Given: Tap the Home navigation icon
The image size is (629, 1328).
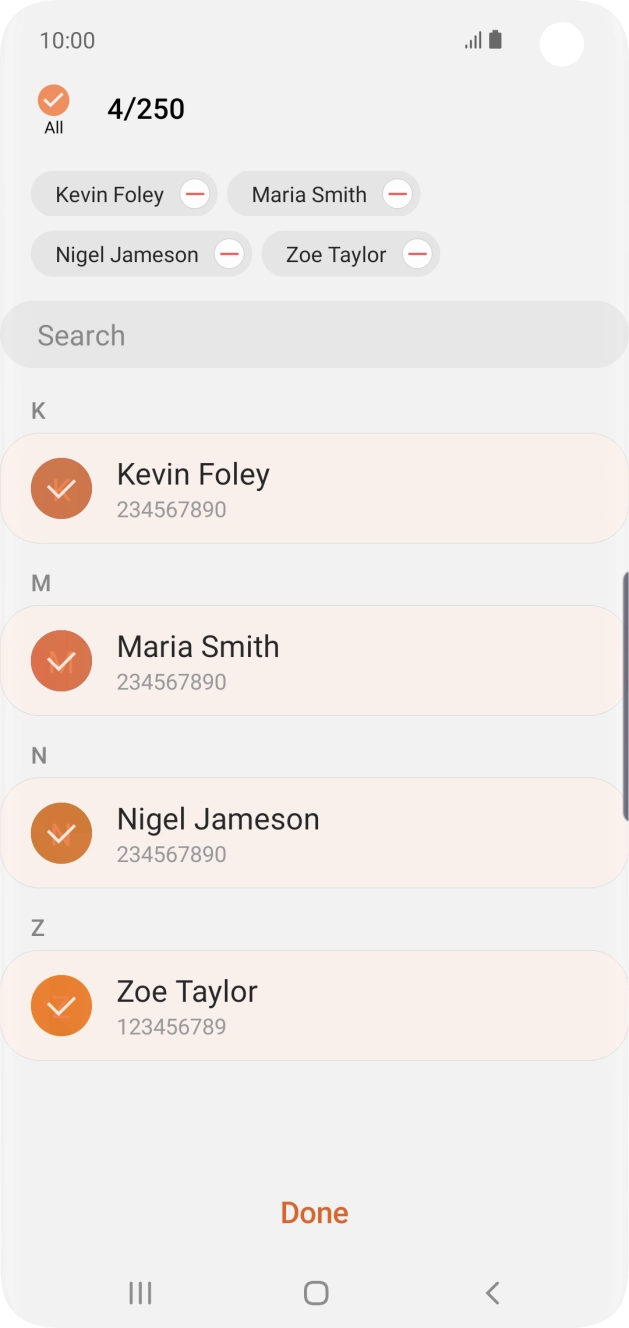Looking at the screenshot, I should (x=315, y=1293).
